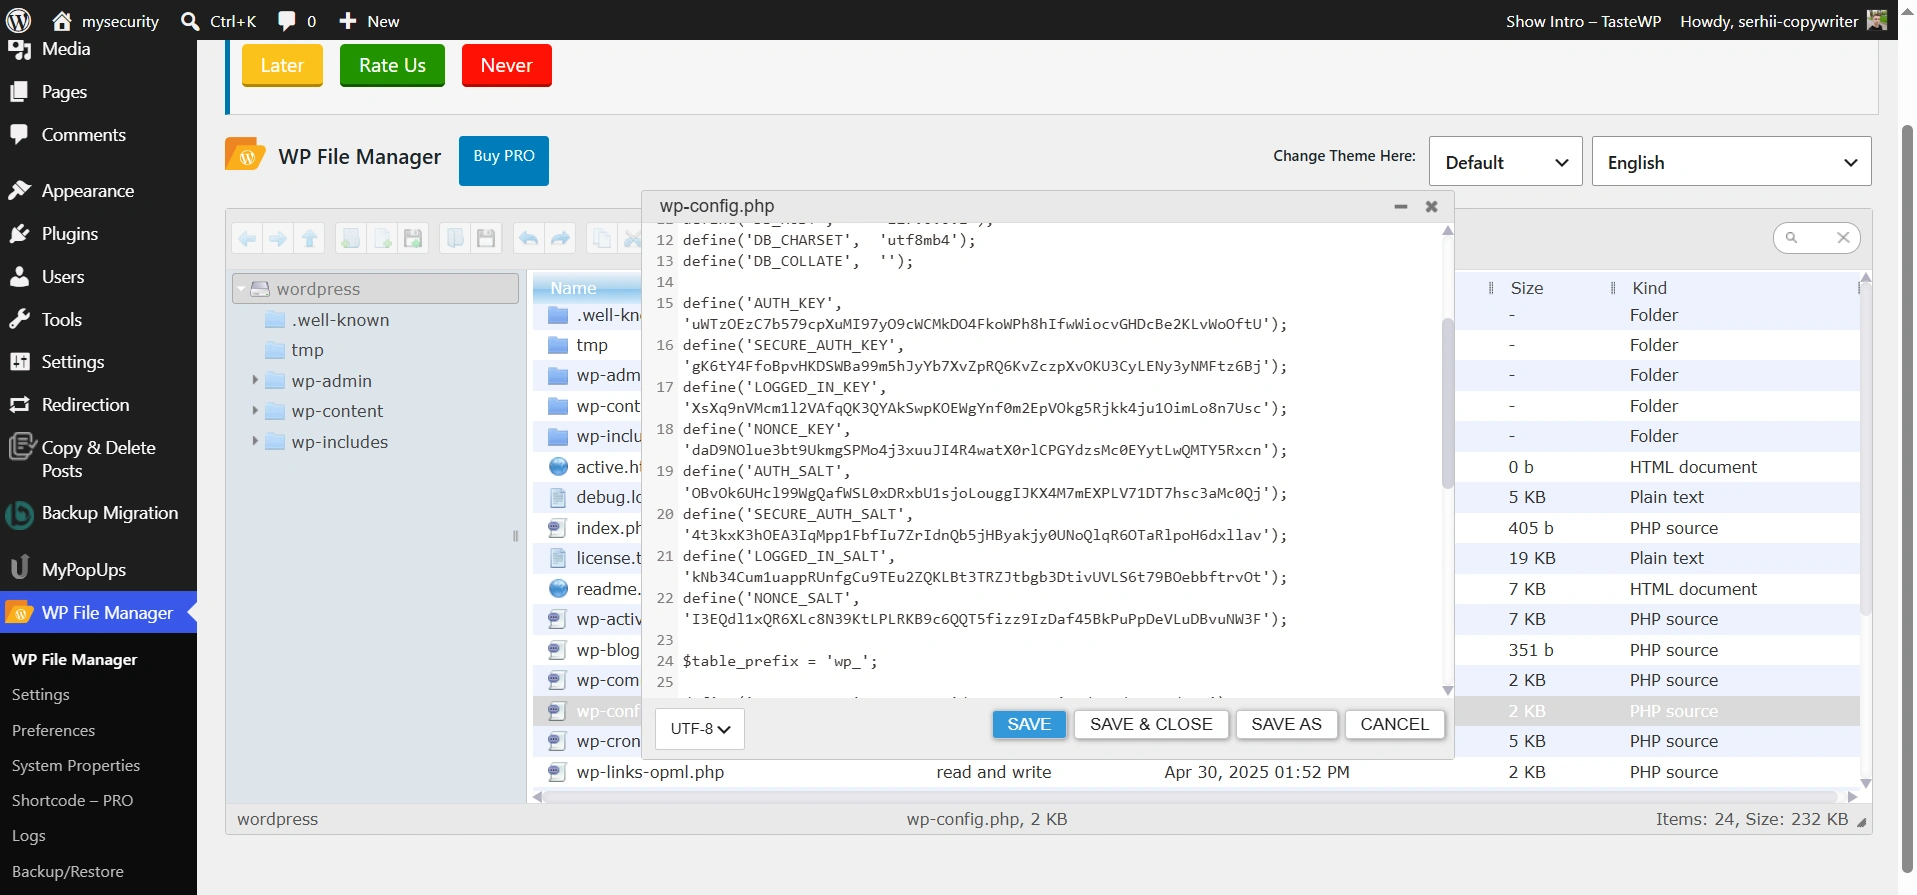This screenshot has width=1917, height=895.
Task: Click the editor vertical scrollbar thumb
Action: point(1447,403)
